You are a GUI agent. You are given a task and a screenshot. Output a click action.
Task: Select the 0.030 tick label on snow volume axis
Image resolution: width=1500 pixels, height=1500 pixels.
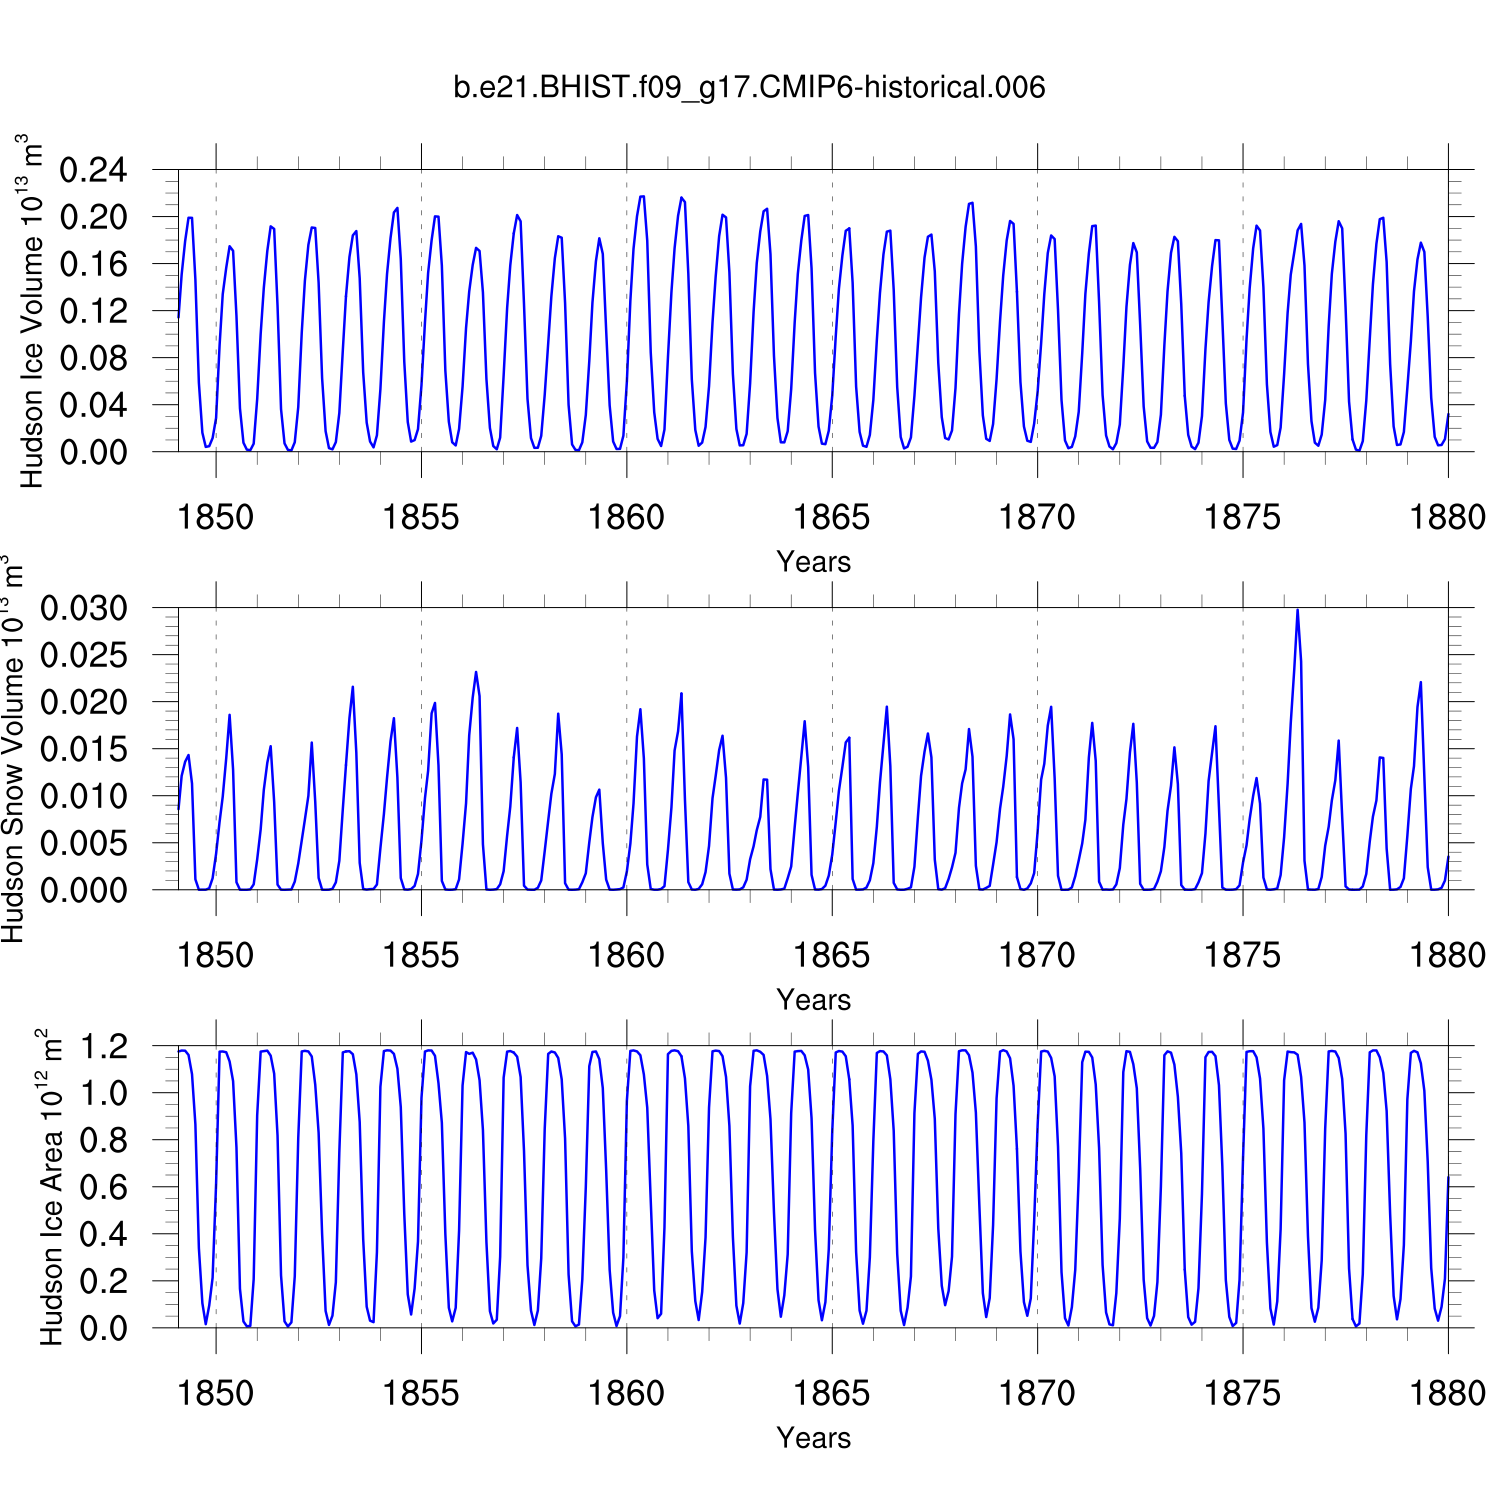click(x=84, y=608)
